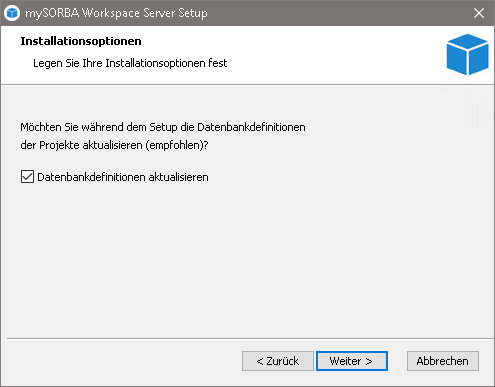
Task: Go back with the '< Zurück' button
Action: point(278,361)
